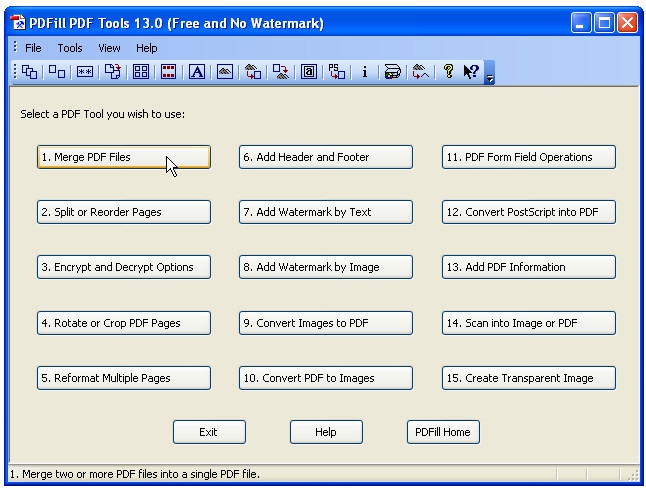The image size is (646, 490).
Task: Click the Add Watermark by Image toolbar icon
Action: pos(225,72)
